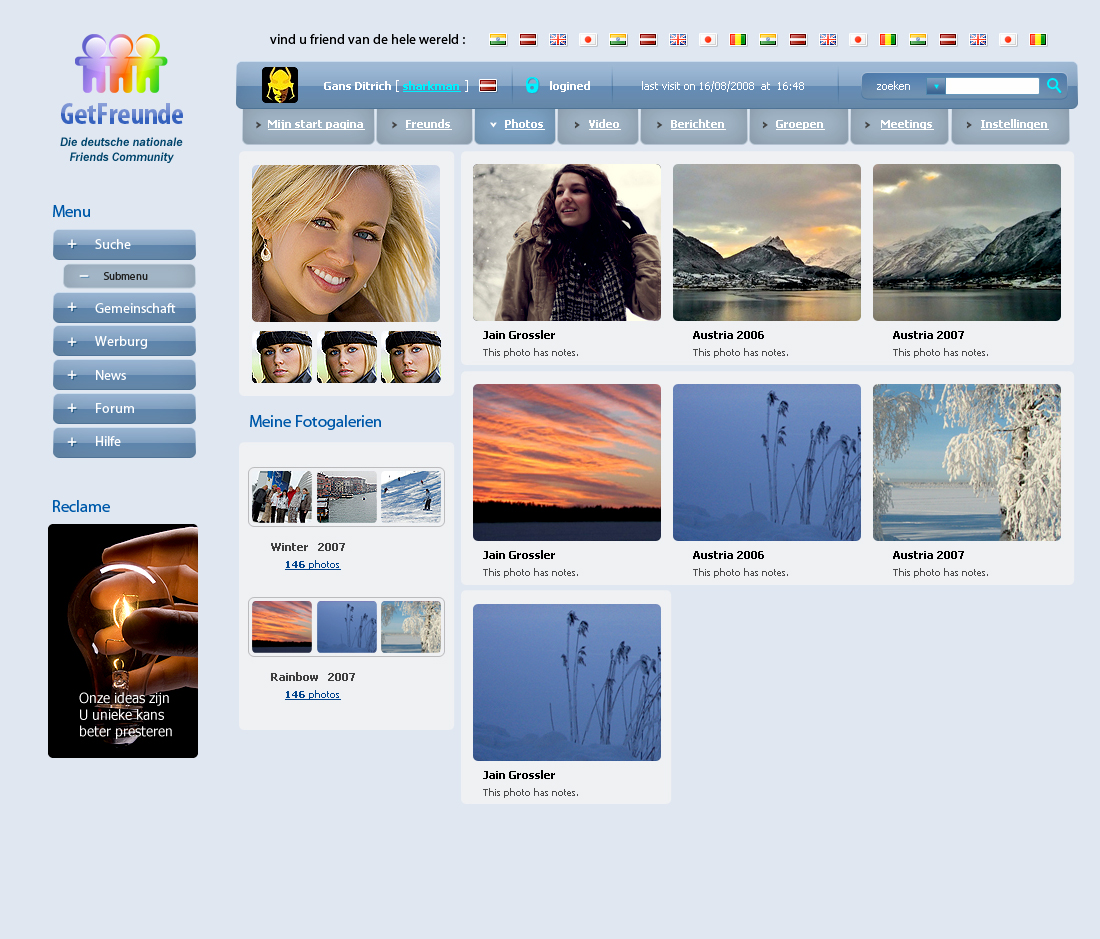Open the Forum menu label
This screenshot has height=939, width=1100.
coord(114,408)
